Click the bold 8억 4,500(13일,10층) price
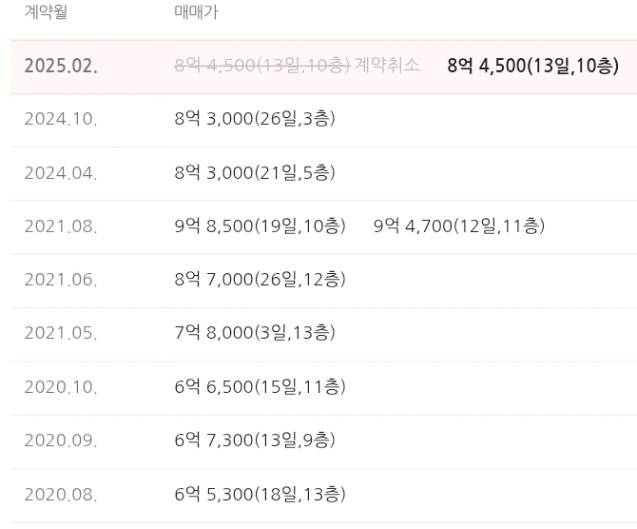The image size is (637, 529). [x=533, y=66]
